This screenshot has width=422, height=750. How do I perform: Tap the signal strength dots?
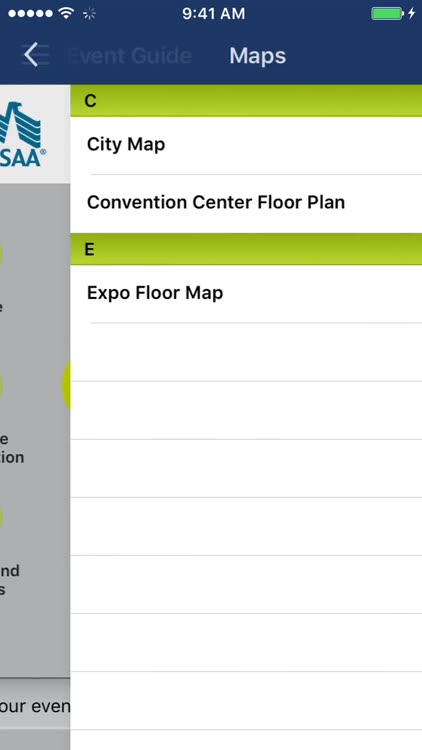point(30,13)
